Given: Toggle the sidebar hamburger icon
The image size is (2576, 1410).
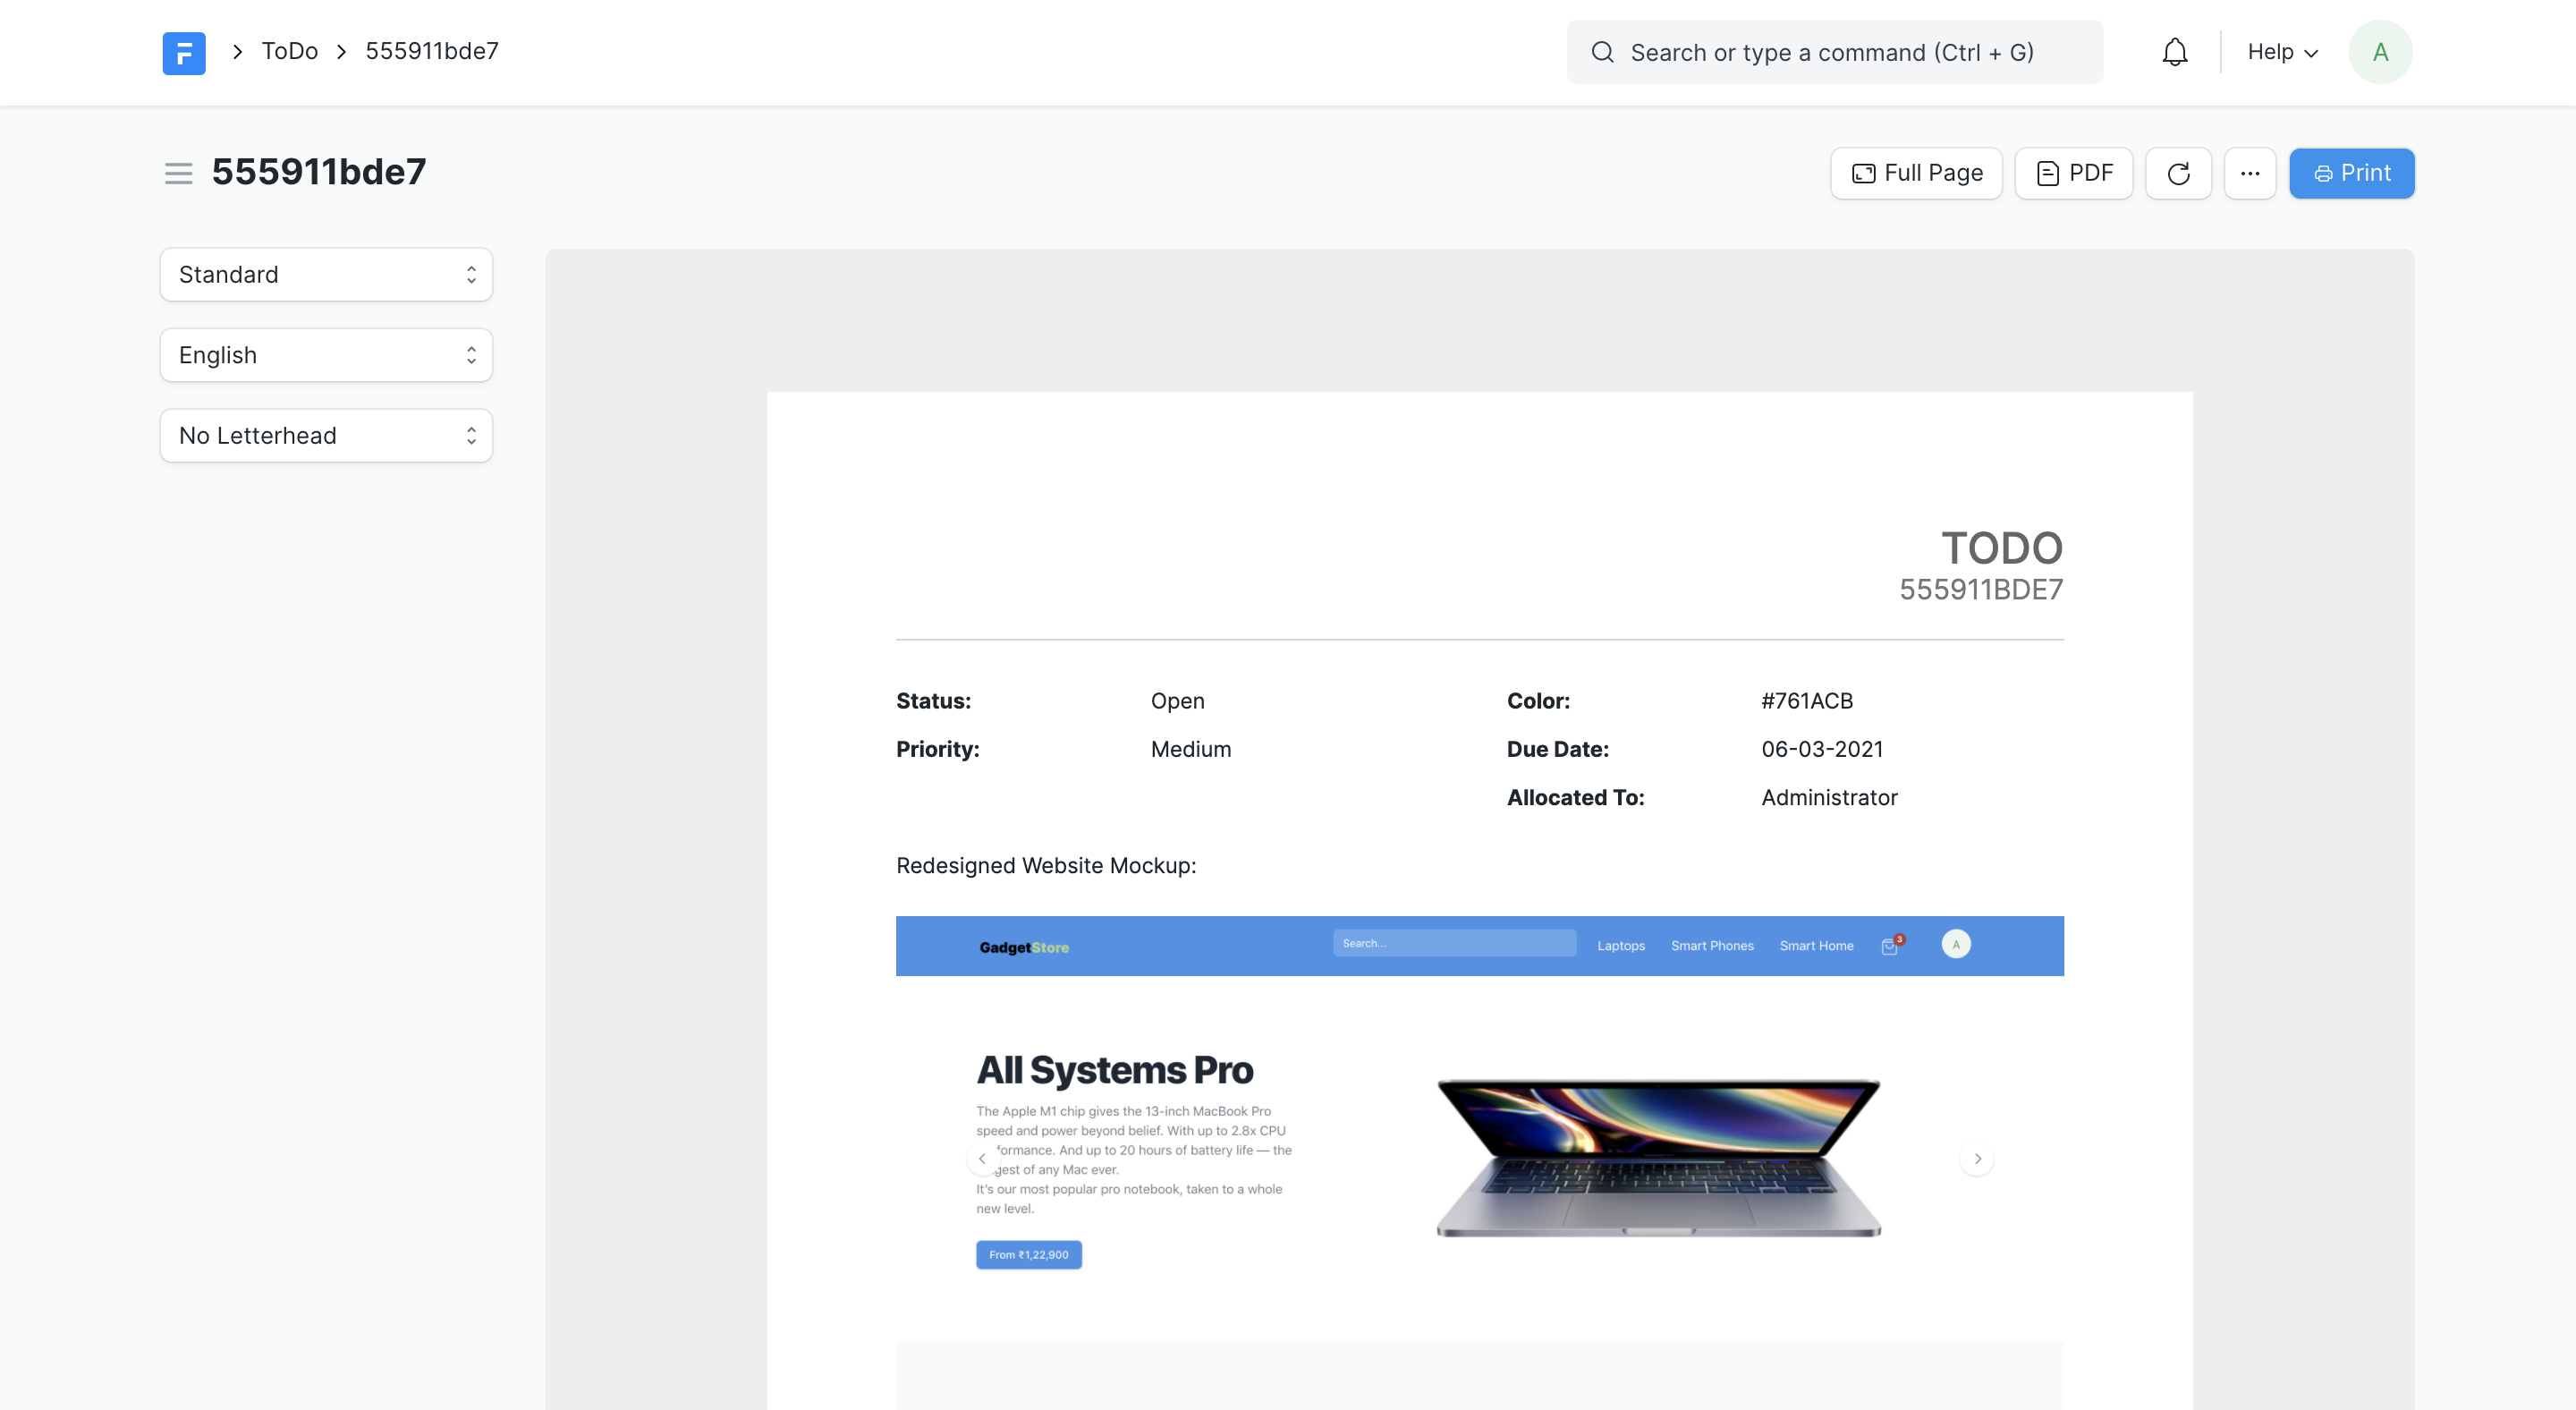Looking at the screenshot, I should [178, 174].
